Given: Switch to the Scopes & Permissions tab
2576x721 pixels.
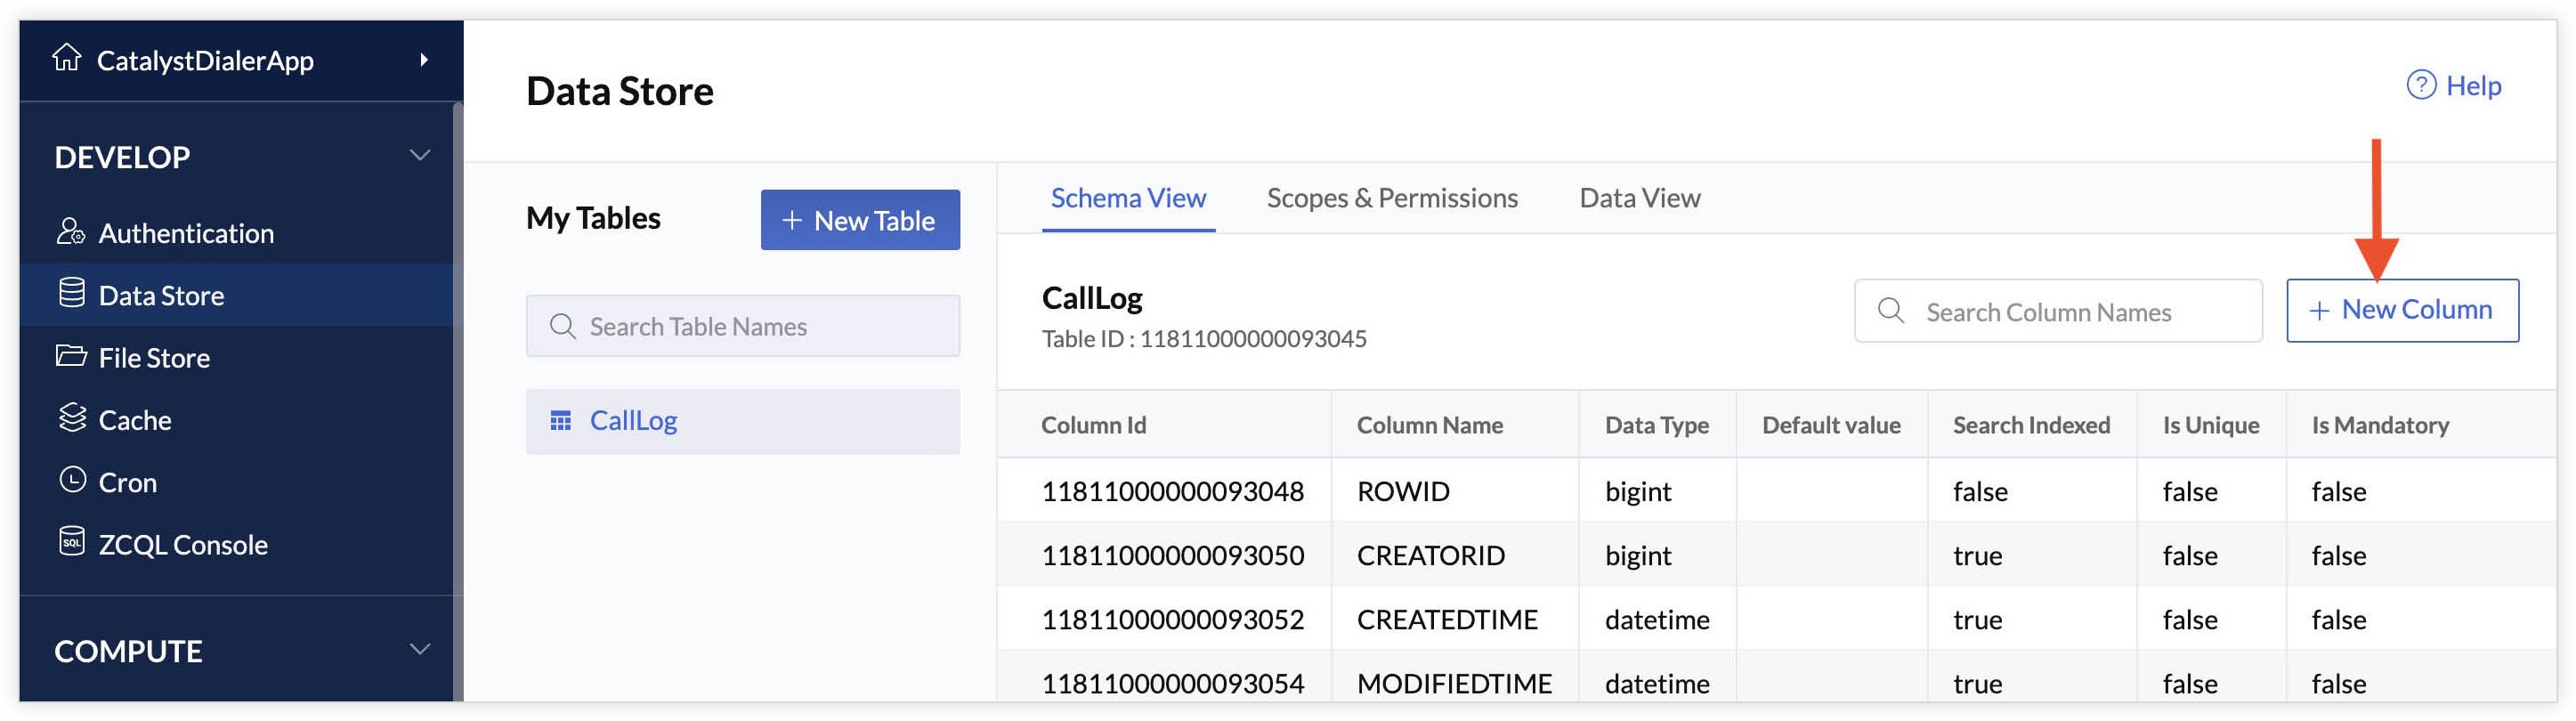Looking at the screenshot, I should pyautogui.click(x=1391, y=198).
